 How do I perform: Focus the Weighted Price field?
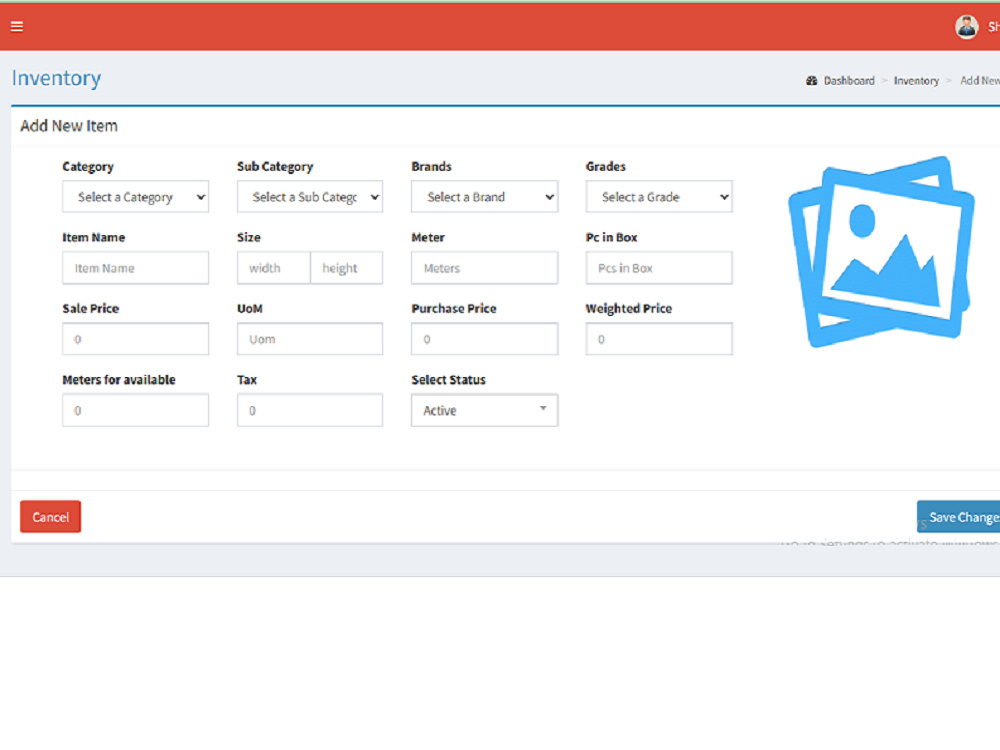tap(659, 339)
